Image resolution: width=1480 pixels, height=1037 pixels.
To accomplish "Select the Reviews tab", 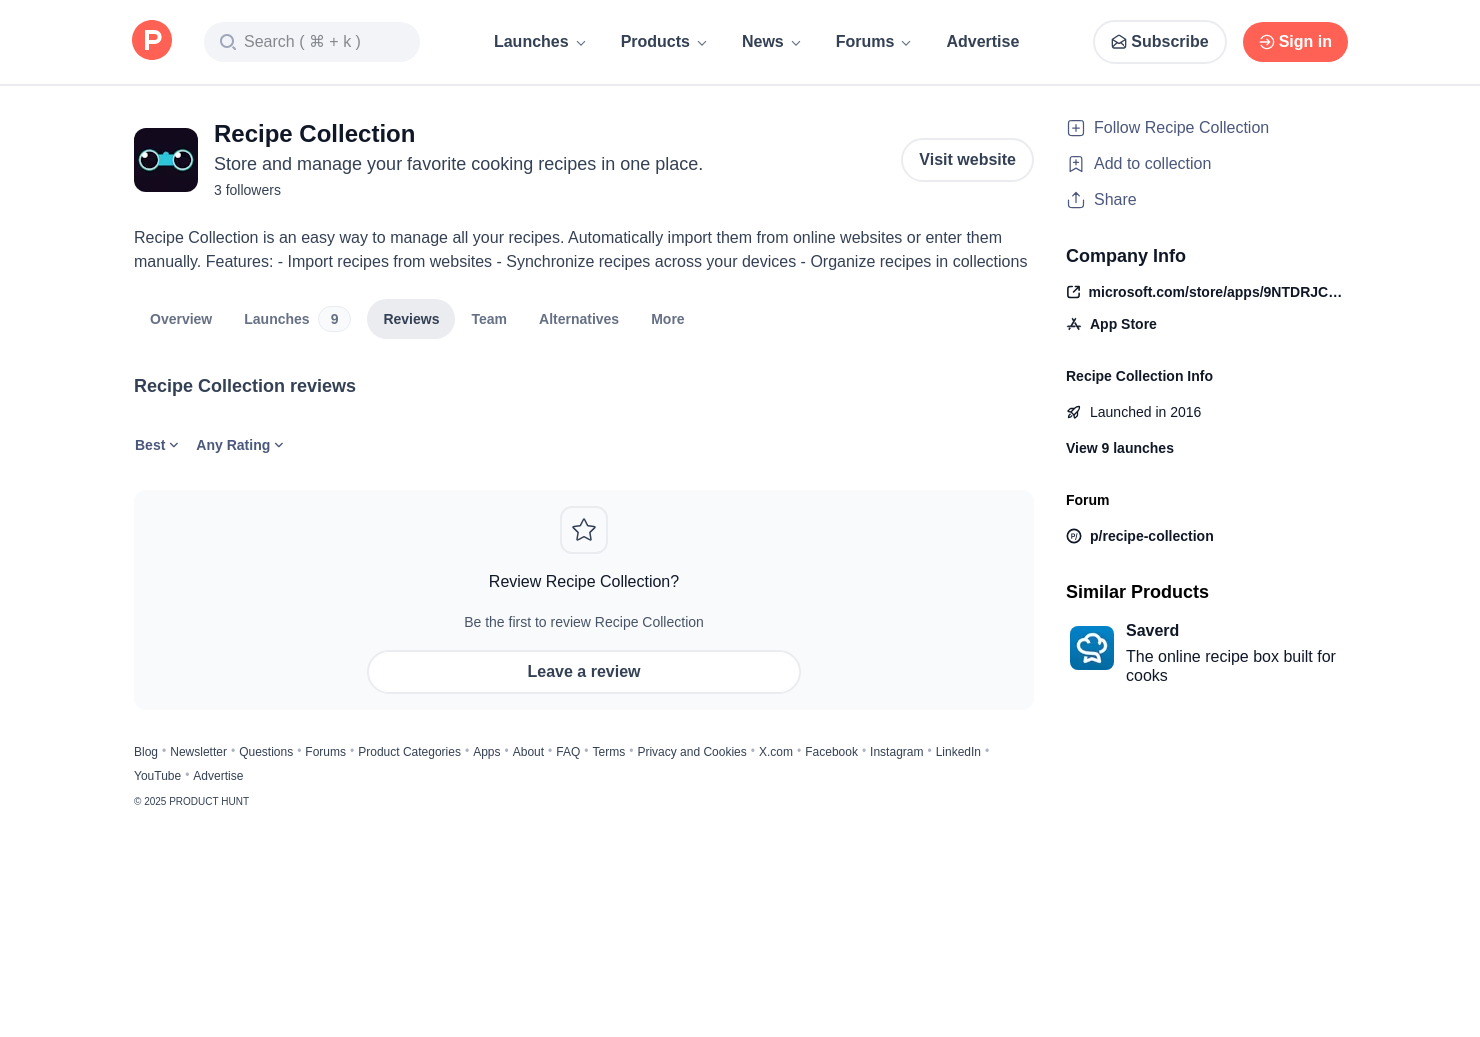I will [411, 319].
